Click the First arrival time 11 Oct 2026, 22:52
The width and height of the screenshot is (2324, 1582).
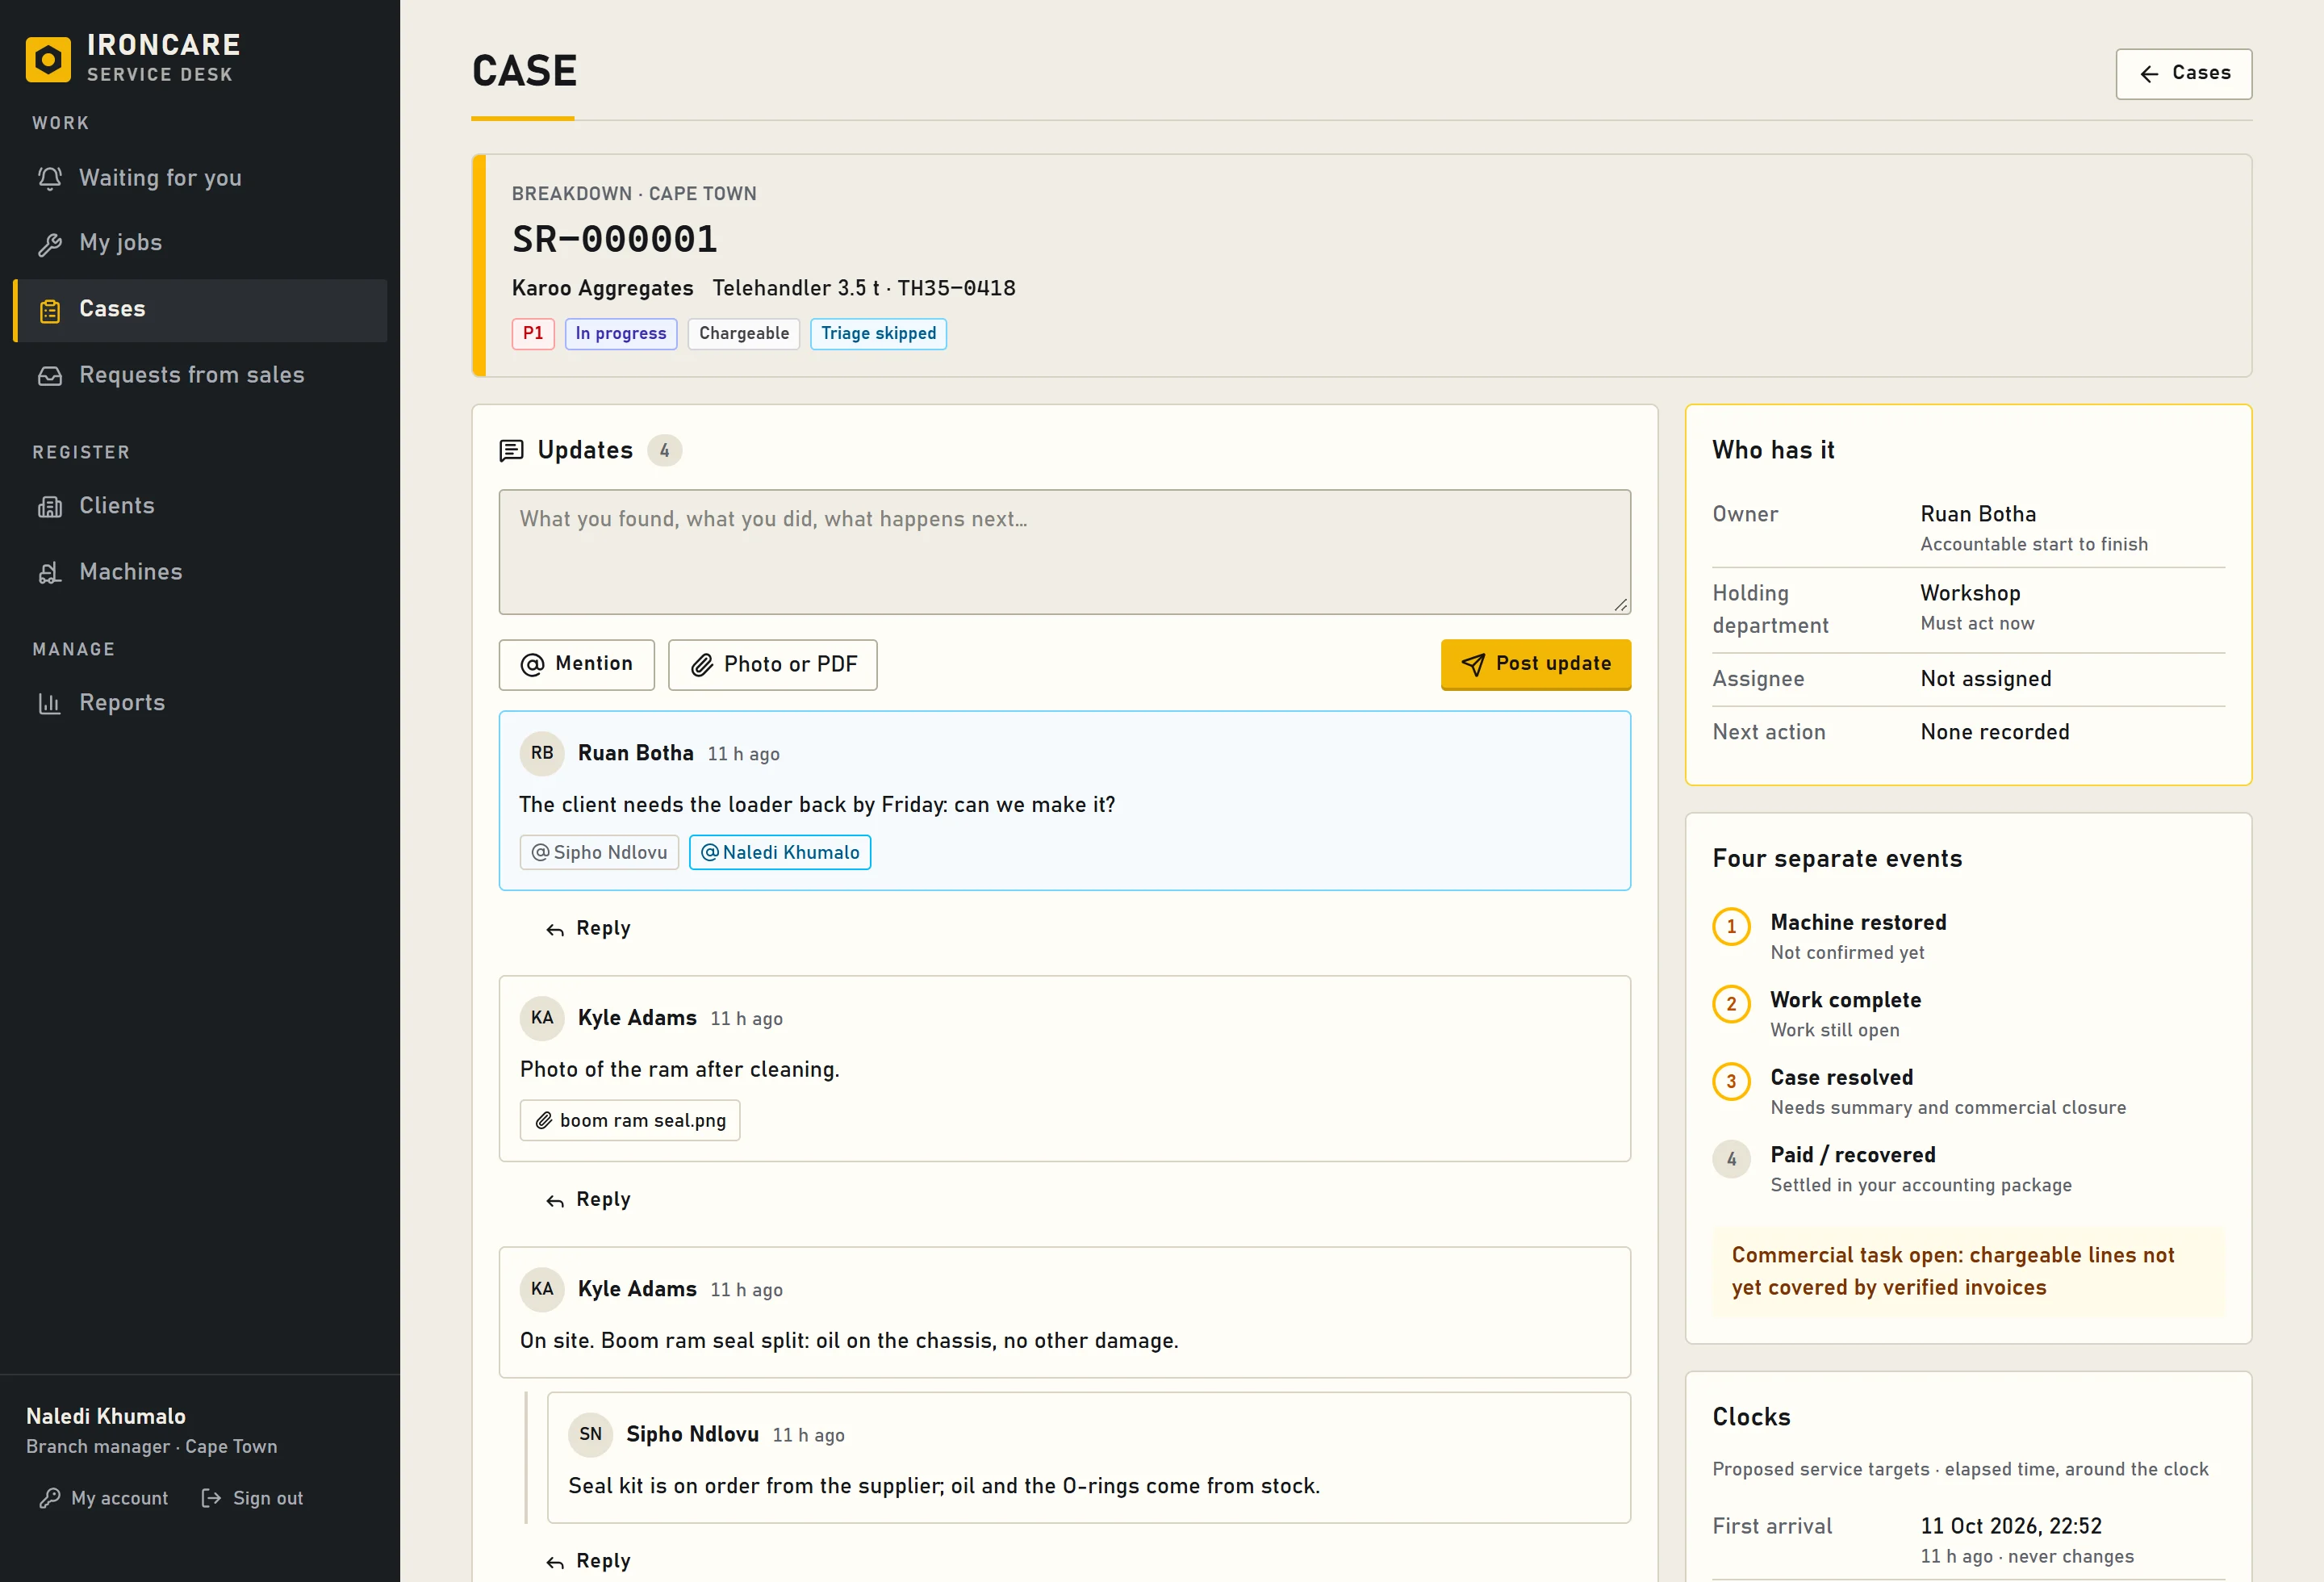pos(2011,1526)
